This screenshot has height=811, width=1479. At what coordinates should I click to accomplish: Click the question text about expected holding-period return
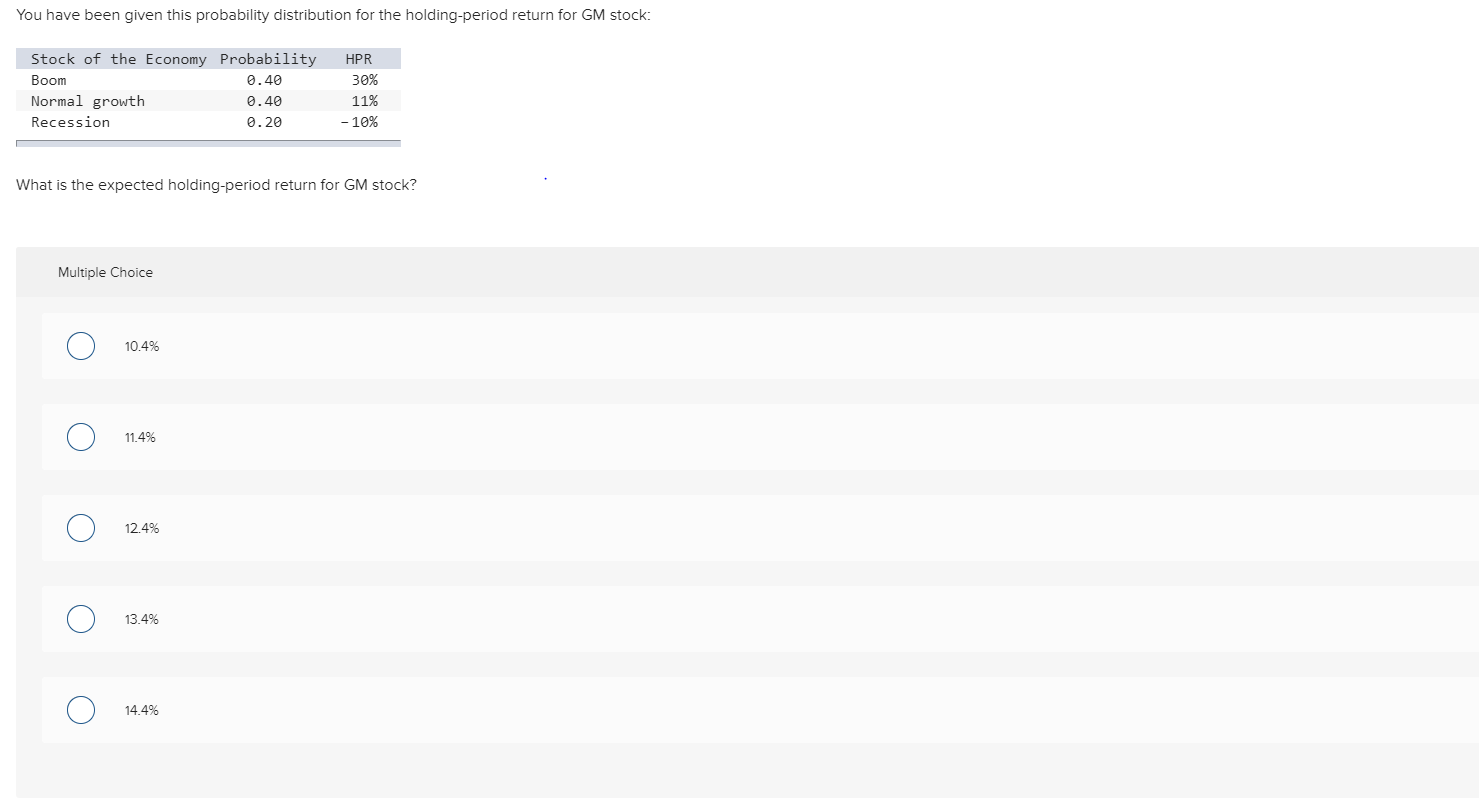[216, 184]
